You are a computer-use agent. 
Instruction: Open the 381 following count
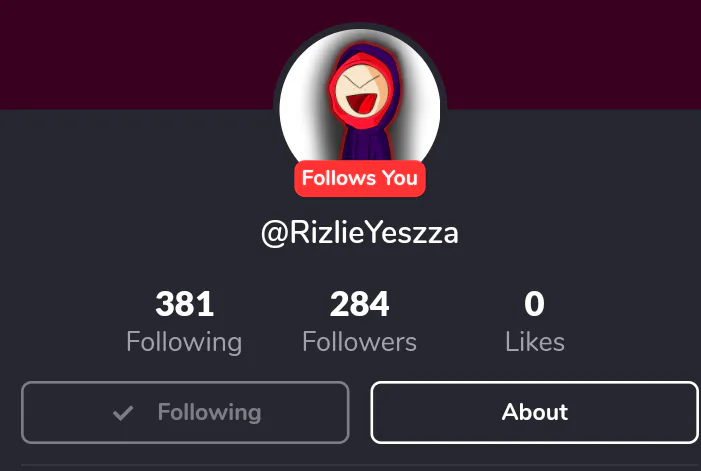tap(184, 304)
